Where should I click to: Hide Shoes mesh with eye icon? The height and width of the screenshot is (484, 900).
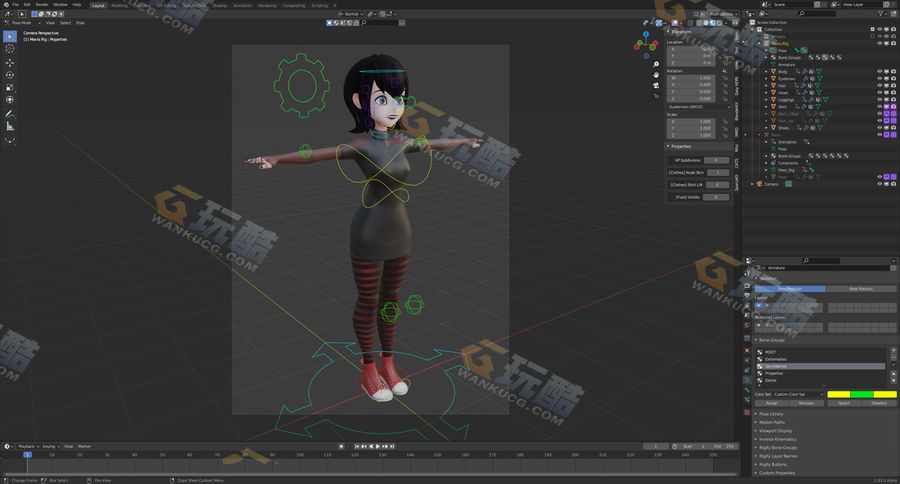[x=879, y=127]
